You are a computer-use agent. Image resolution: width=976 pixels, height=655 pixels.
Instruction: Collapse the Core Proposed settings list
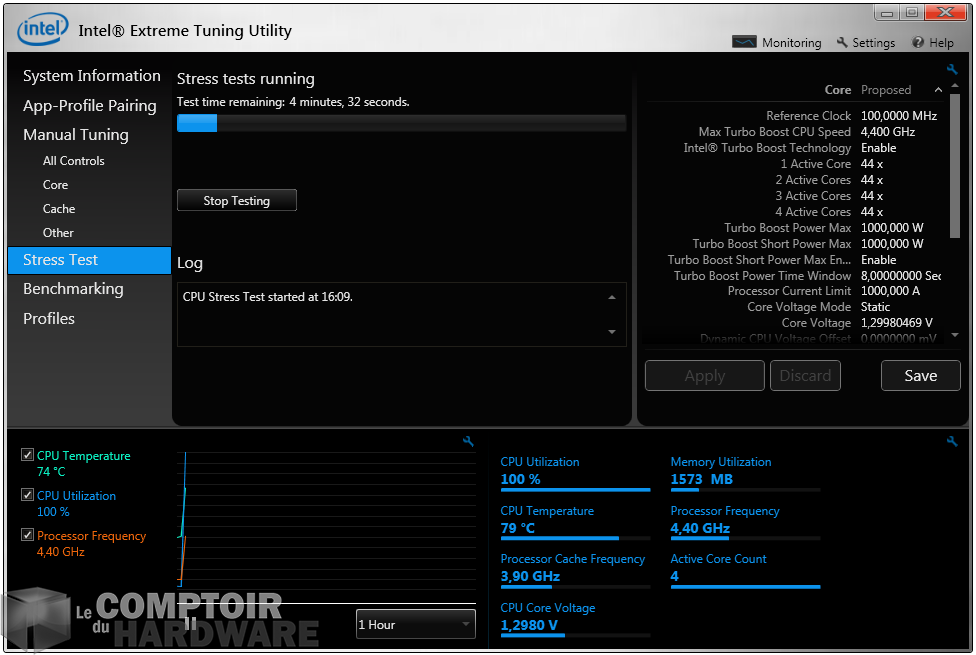click(938, 89)
